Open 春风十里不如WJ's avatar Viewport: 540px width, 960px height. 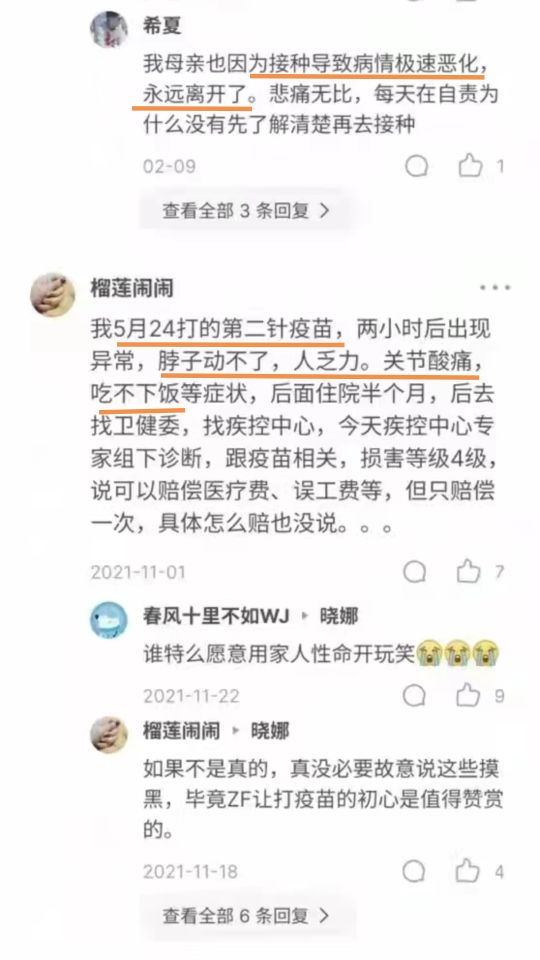point(109,620)
